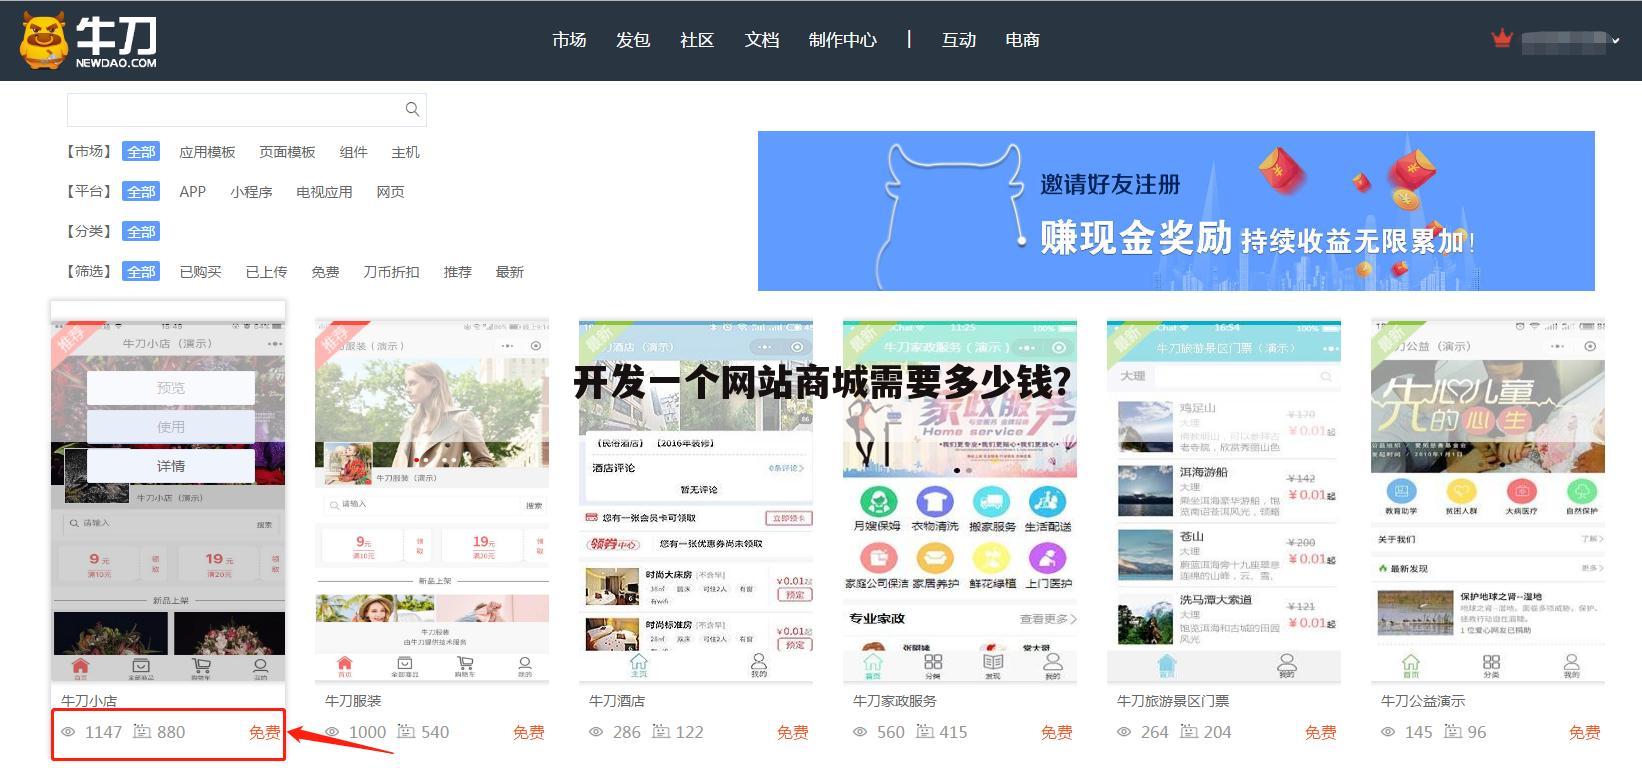Select 全部 in the 平台 filter row

[141, 192]
